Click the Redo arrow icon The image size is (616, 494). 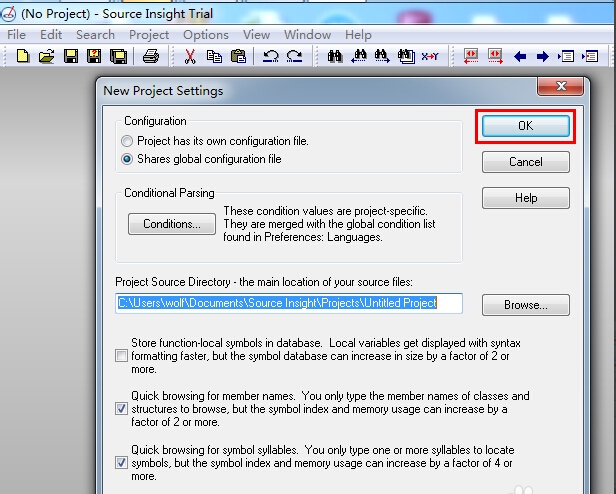click(x=295, y=57)
